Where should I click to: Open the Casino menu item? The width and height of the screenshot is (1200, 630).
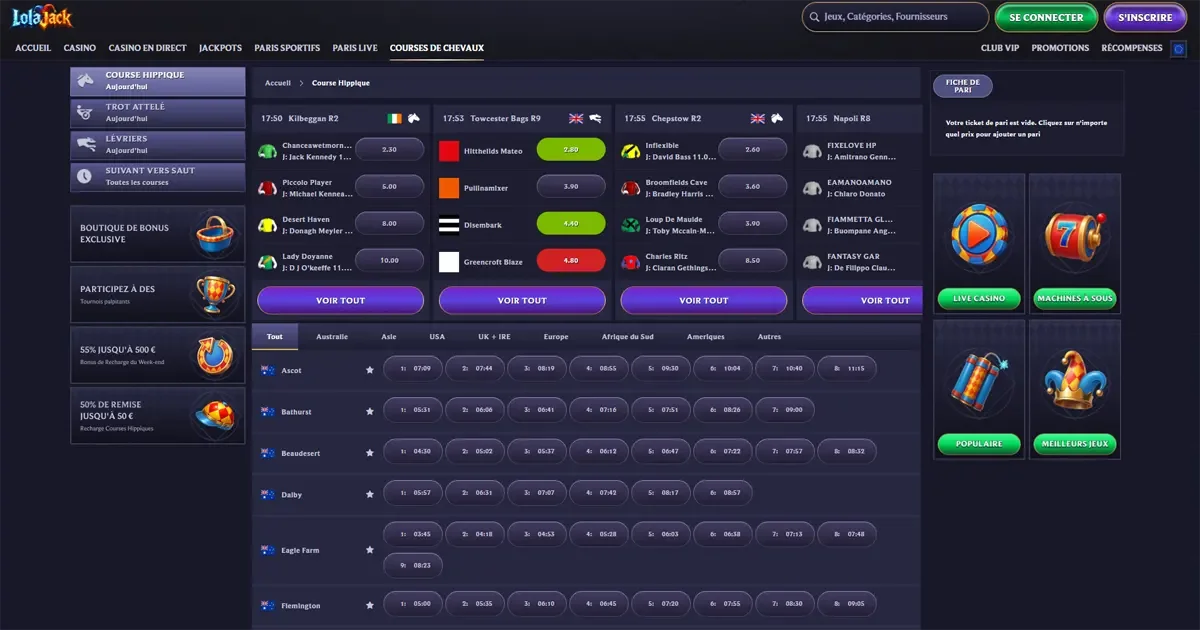(80, 48)
